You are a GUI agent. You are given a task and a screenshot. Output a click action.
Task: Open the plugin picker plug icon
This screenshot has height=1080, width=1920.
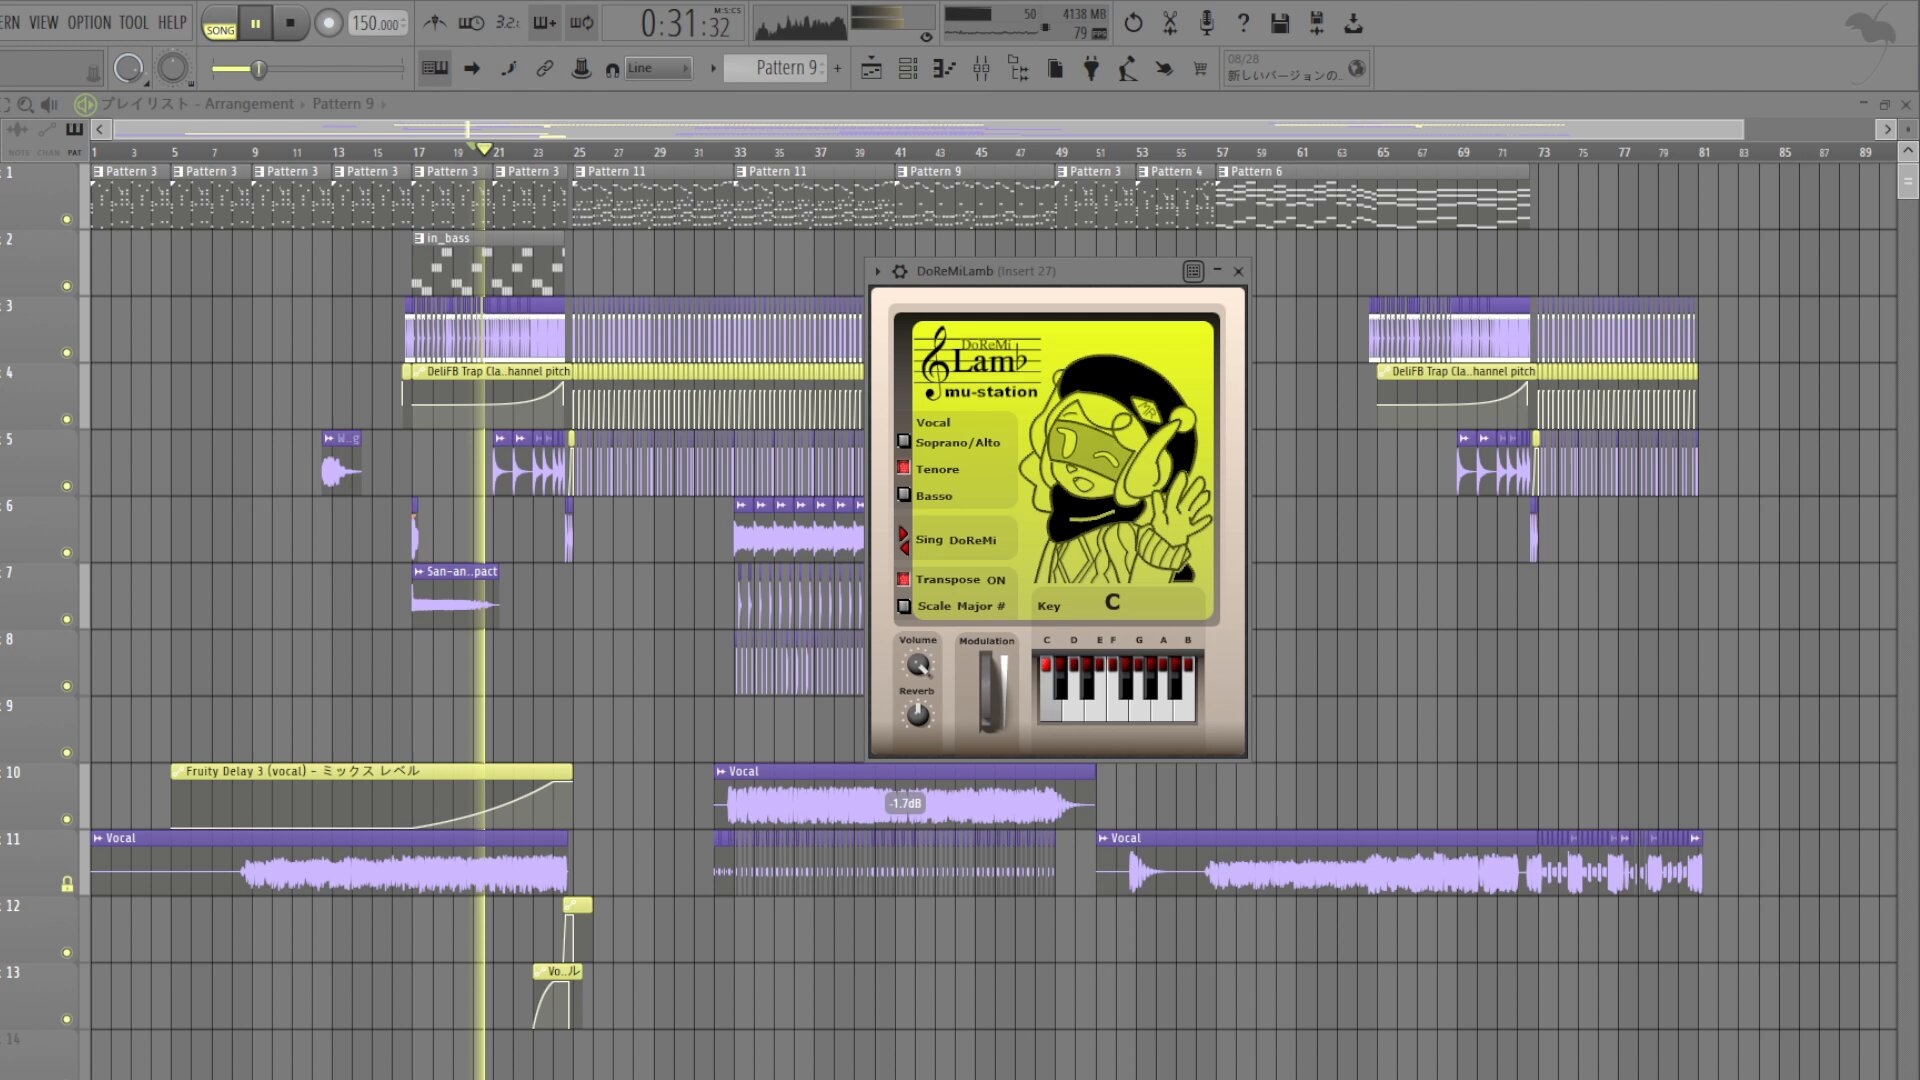click(1091, 68)
